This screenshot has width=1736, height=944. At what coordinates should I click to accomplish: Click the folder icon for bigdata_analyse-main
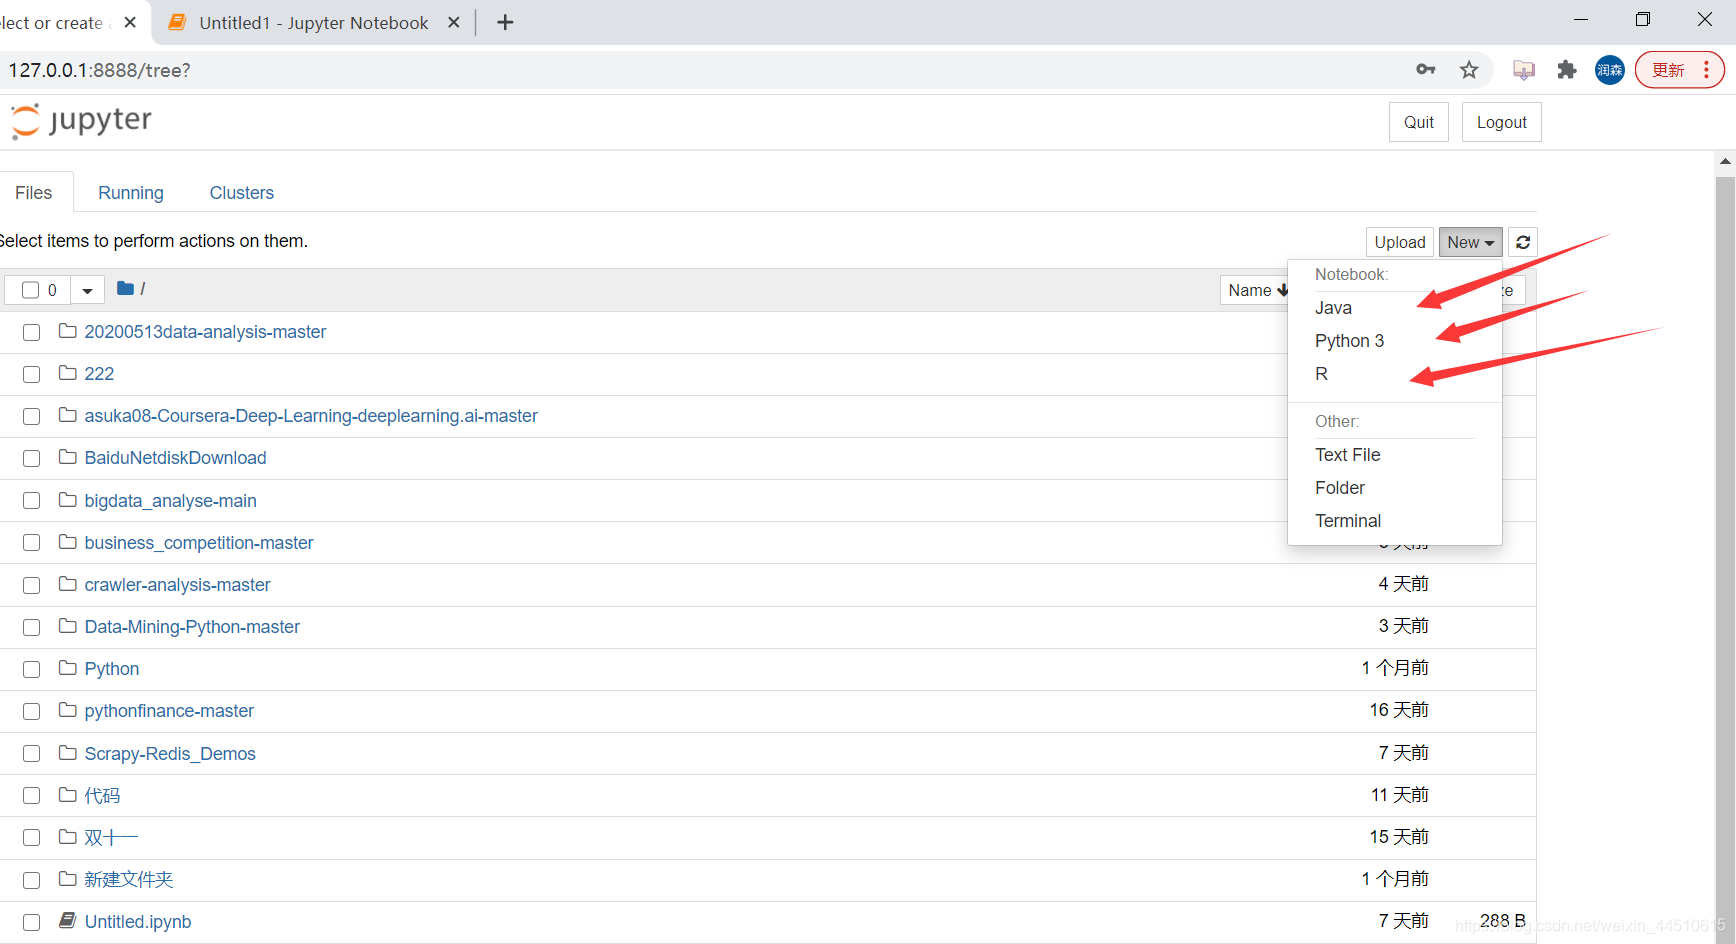pos(68,500)
